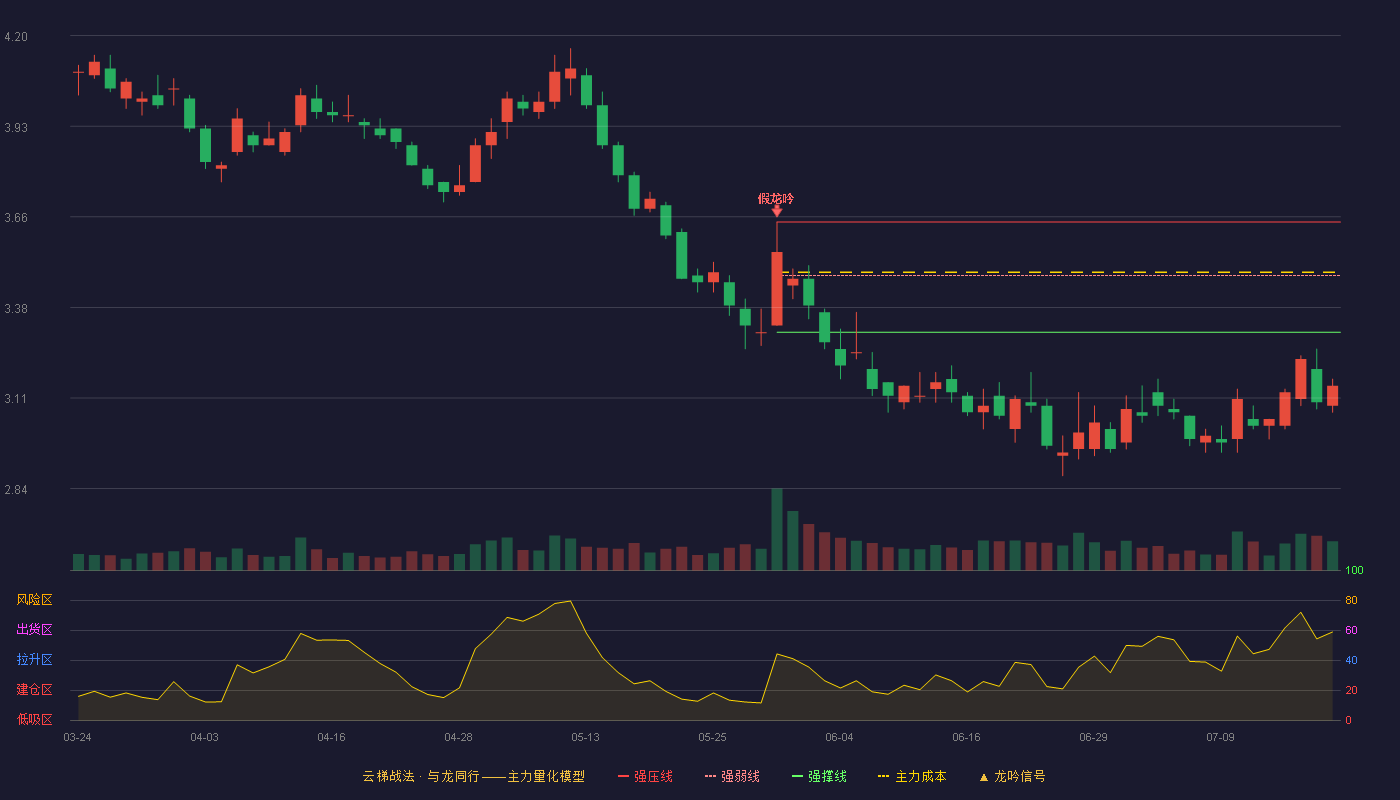This screenshot has height=800, width=1400.
Task: Click the 龙吟信号 triangle legend icon
Action: tap(983, 777)
